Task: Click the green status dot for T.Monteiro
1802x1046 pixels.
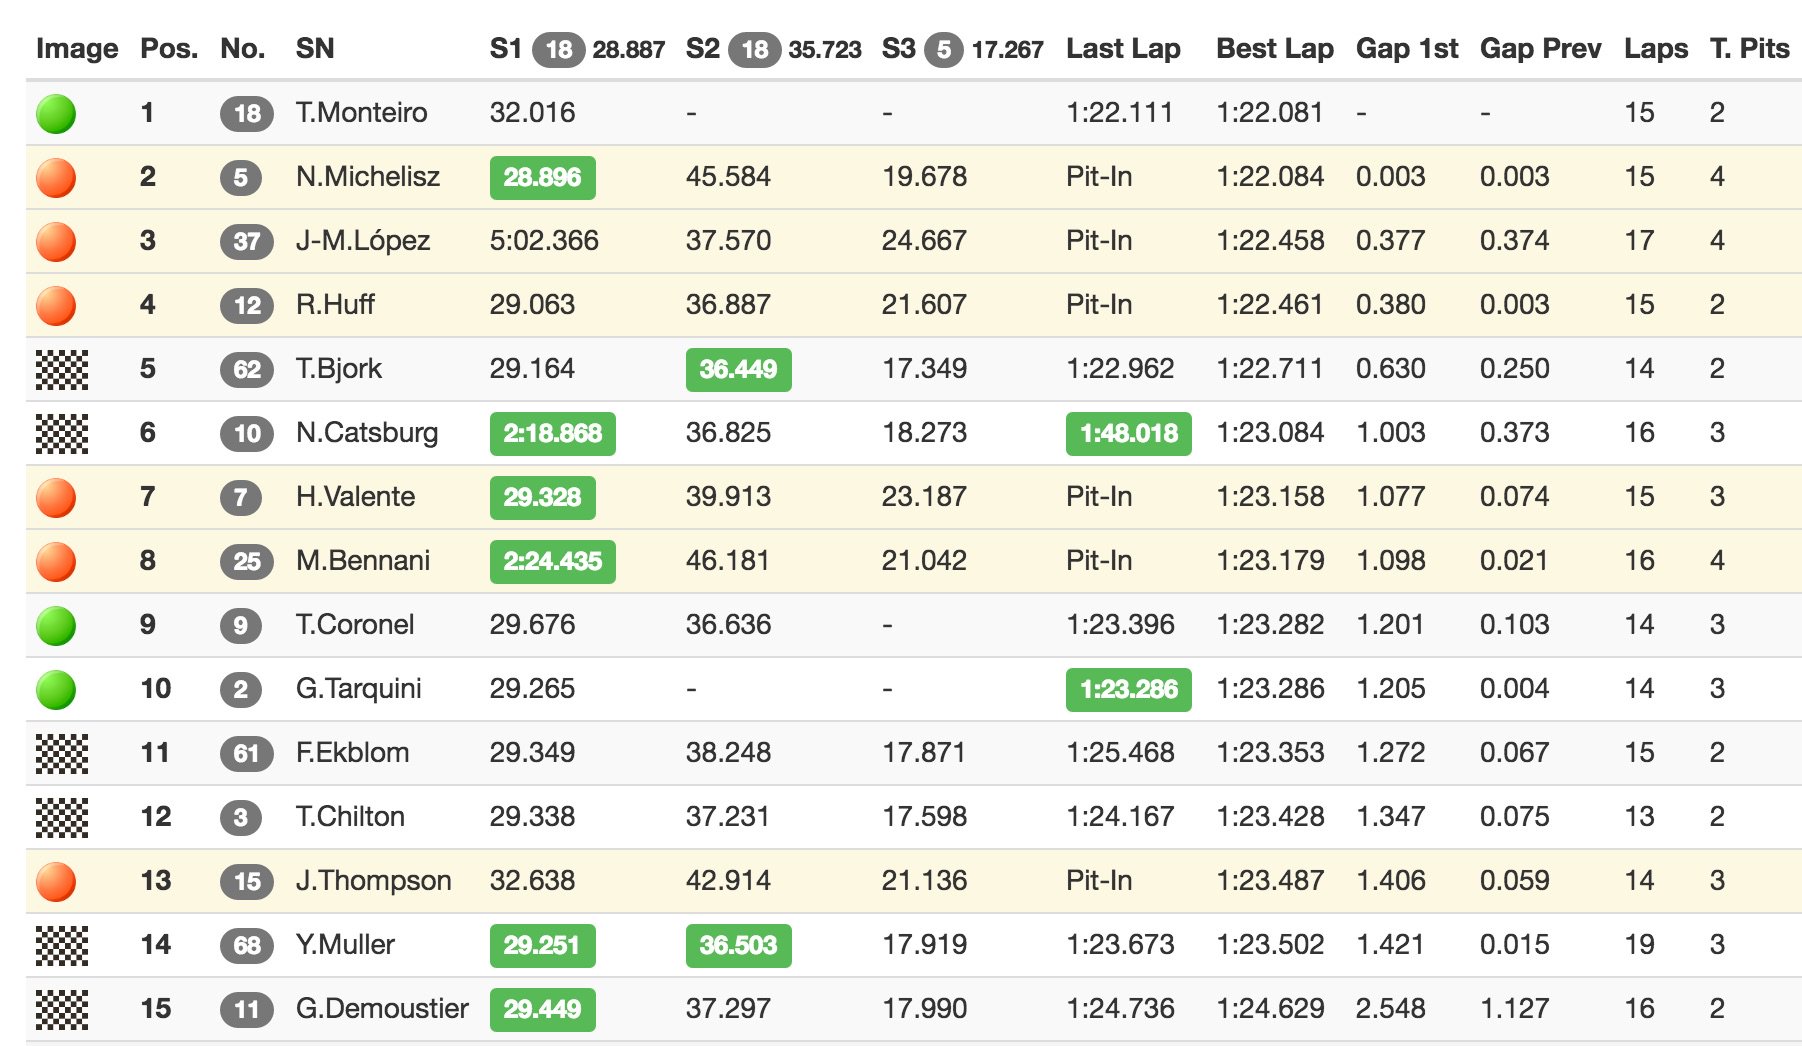Action: pyautogui.click(x=56, y=113)
